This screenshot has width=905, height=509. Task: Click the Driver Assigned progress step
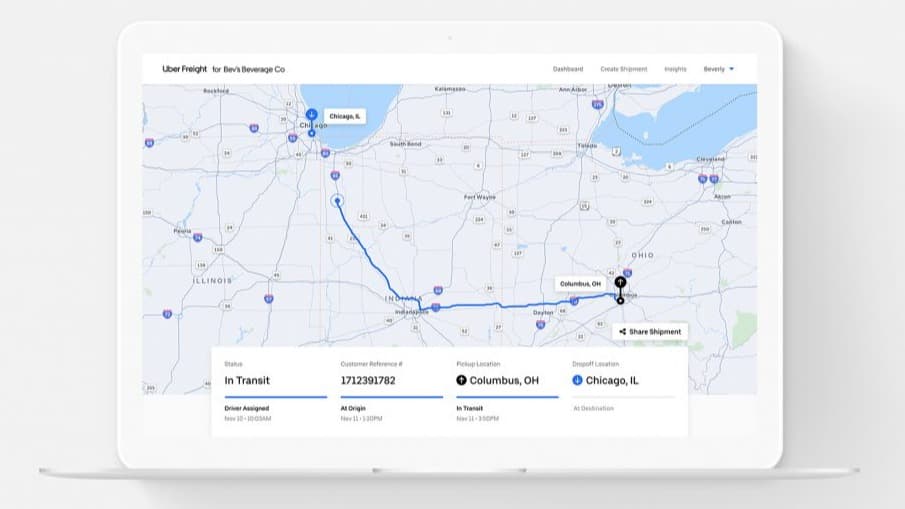point(245,408)
